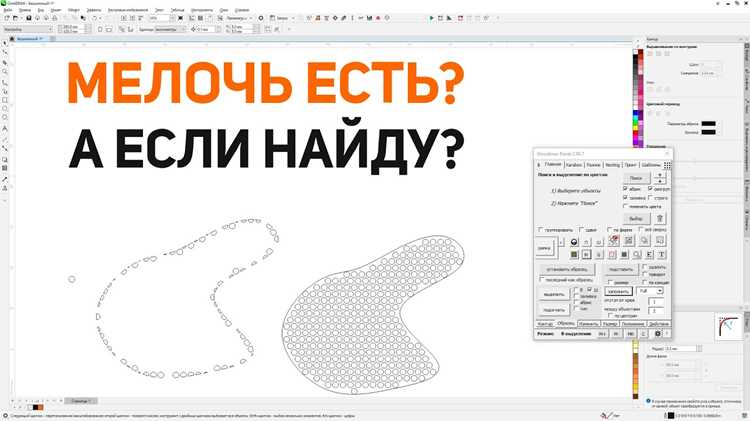The height and width of the screenshot is (421, 750).
Task: Toggle the строго checkbox
Action: coord(650,198)
